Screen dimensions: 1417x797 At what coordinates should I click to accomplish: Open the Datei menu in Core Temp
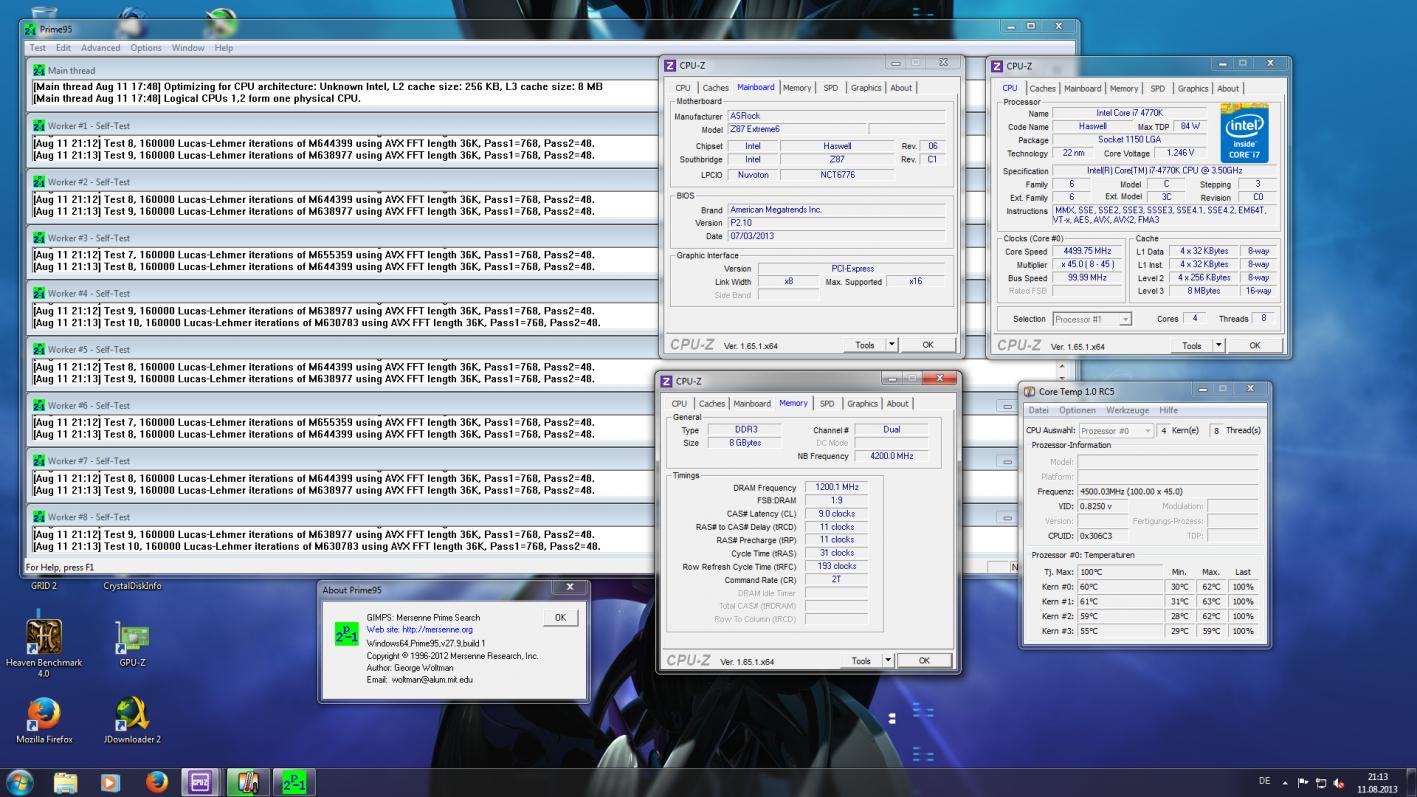[x=1039, y=410]
